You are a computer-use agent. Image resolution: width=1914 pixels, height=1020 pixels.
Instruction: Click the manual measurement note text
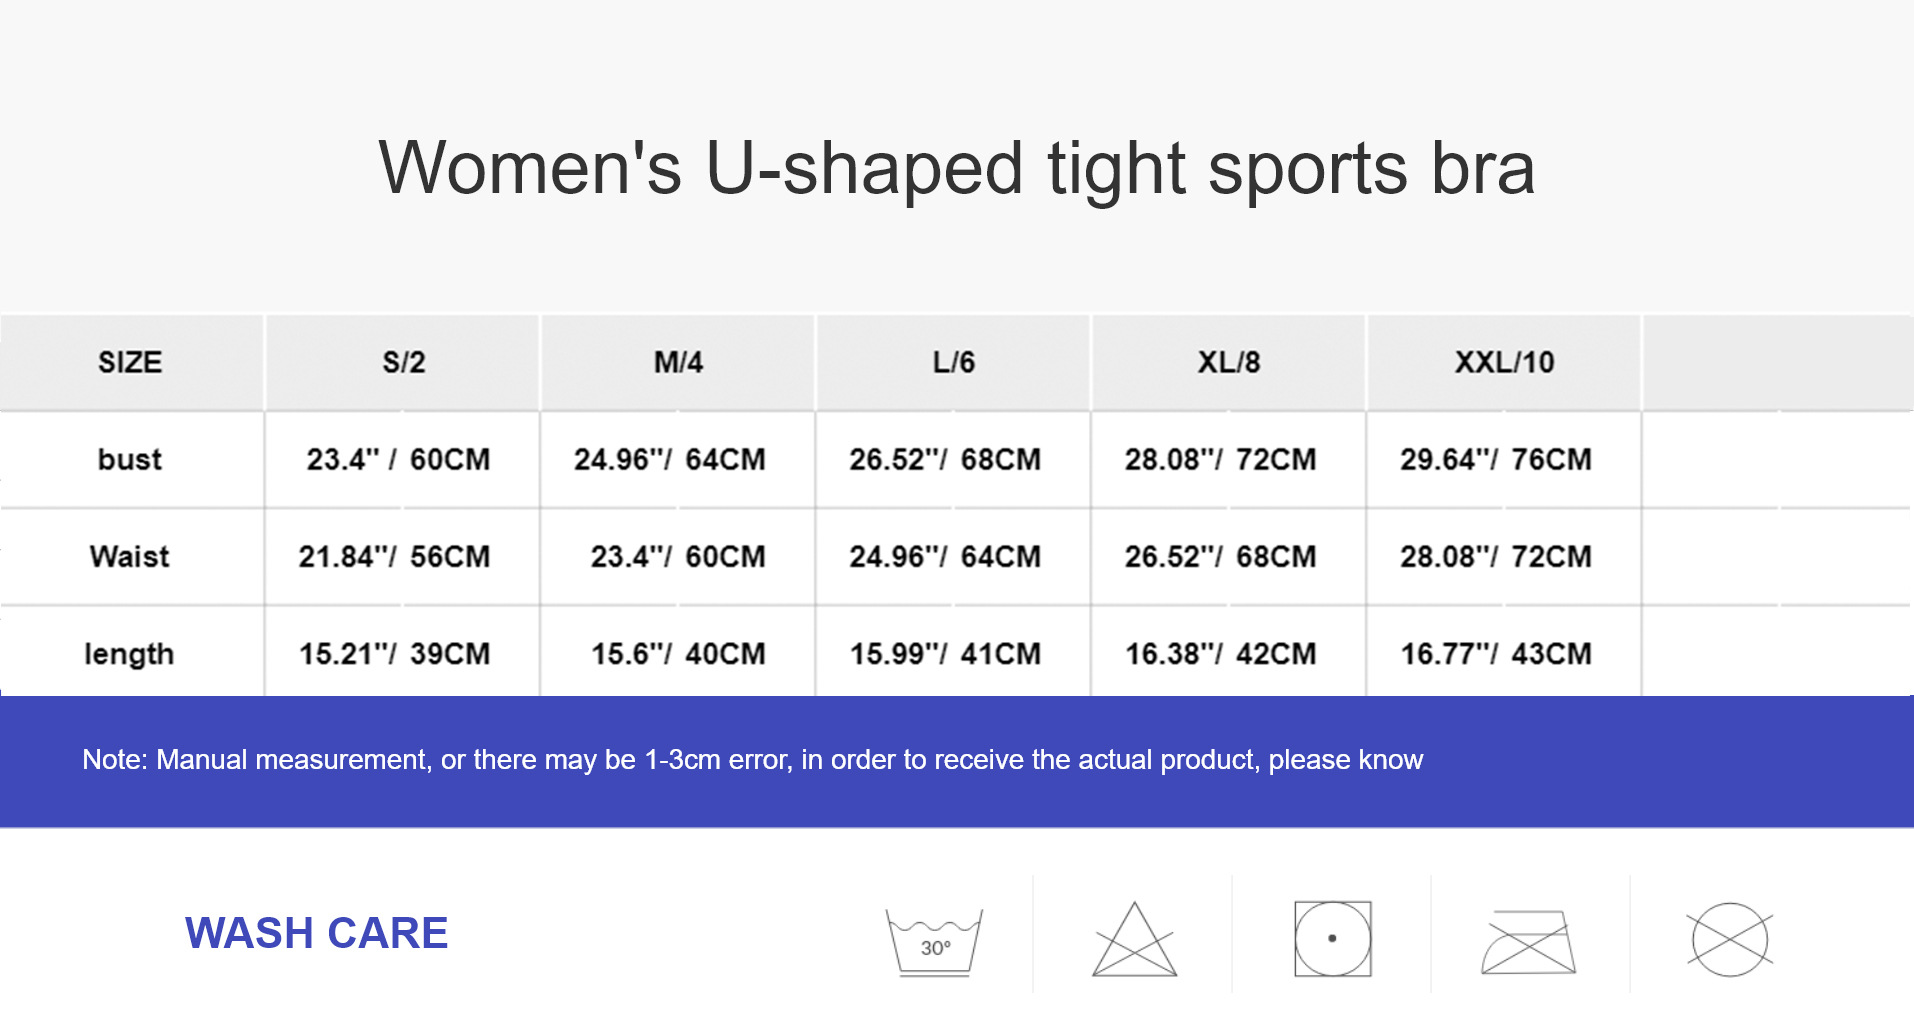coord(752,760)
